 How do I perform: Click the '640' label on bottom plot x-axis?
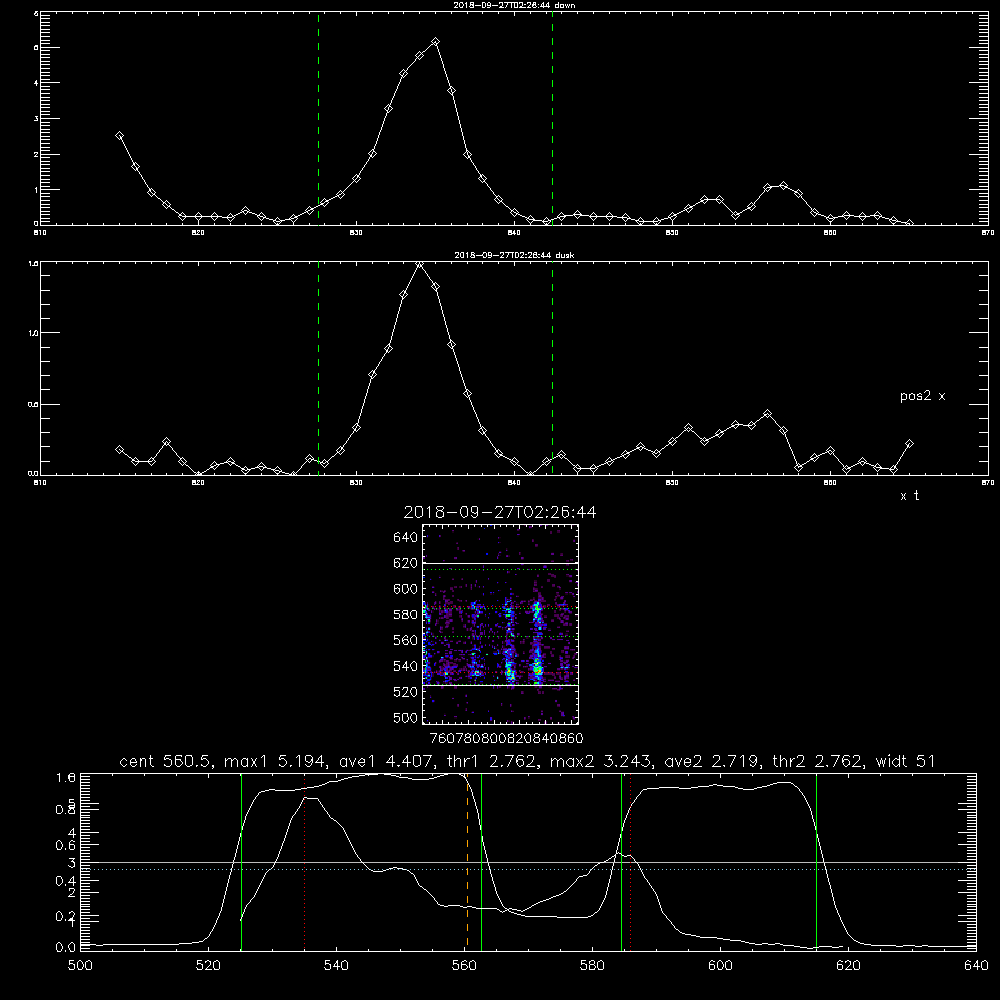click(976, 966)
